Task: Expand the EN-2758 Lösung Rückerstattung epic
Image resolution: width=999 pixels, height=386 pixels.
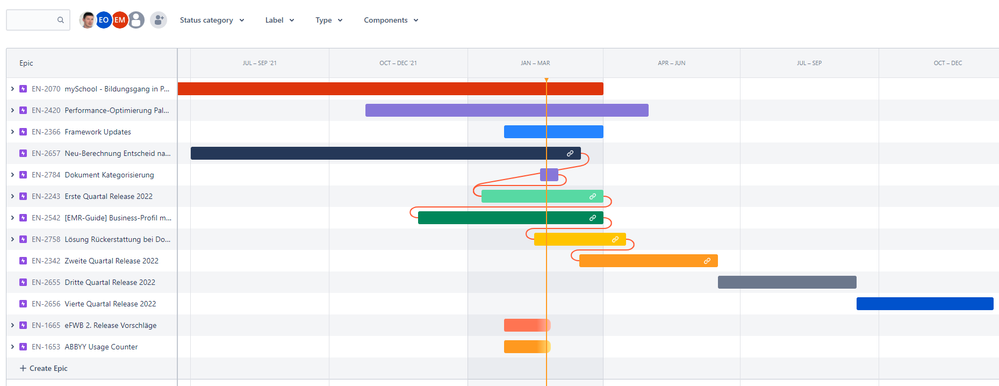Action: tap(12, 239)
